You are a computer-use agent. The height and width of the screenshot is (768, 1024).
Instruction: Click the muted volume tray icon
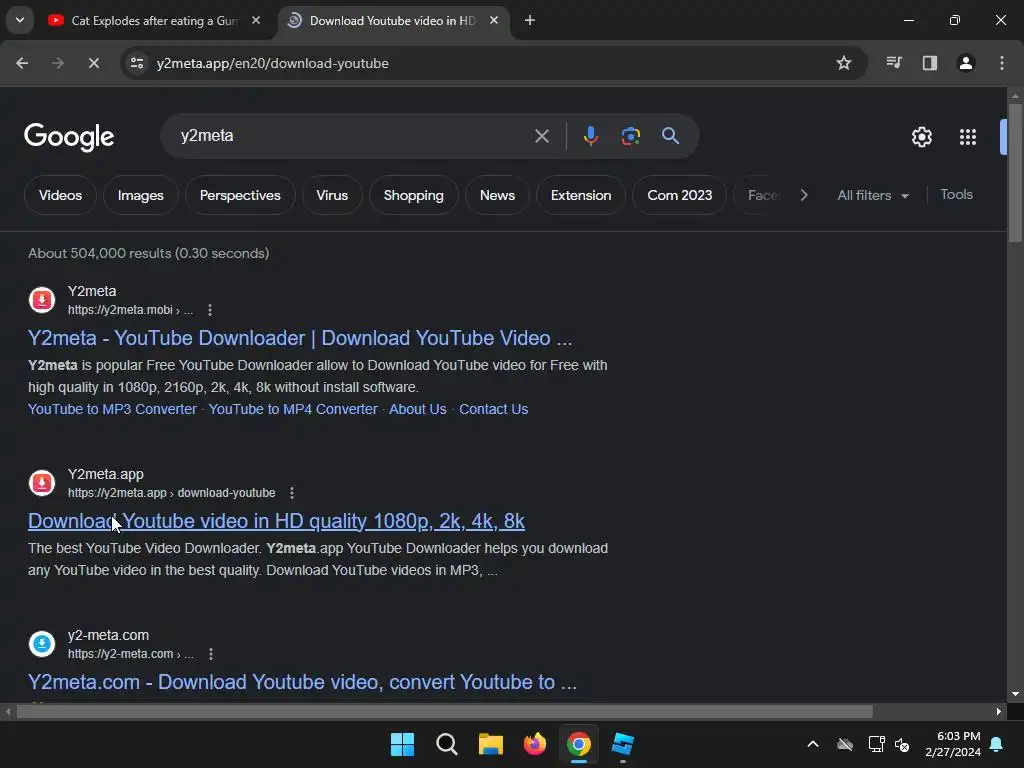(902, 744)
